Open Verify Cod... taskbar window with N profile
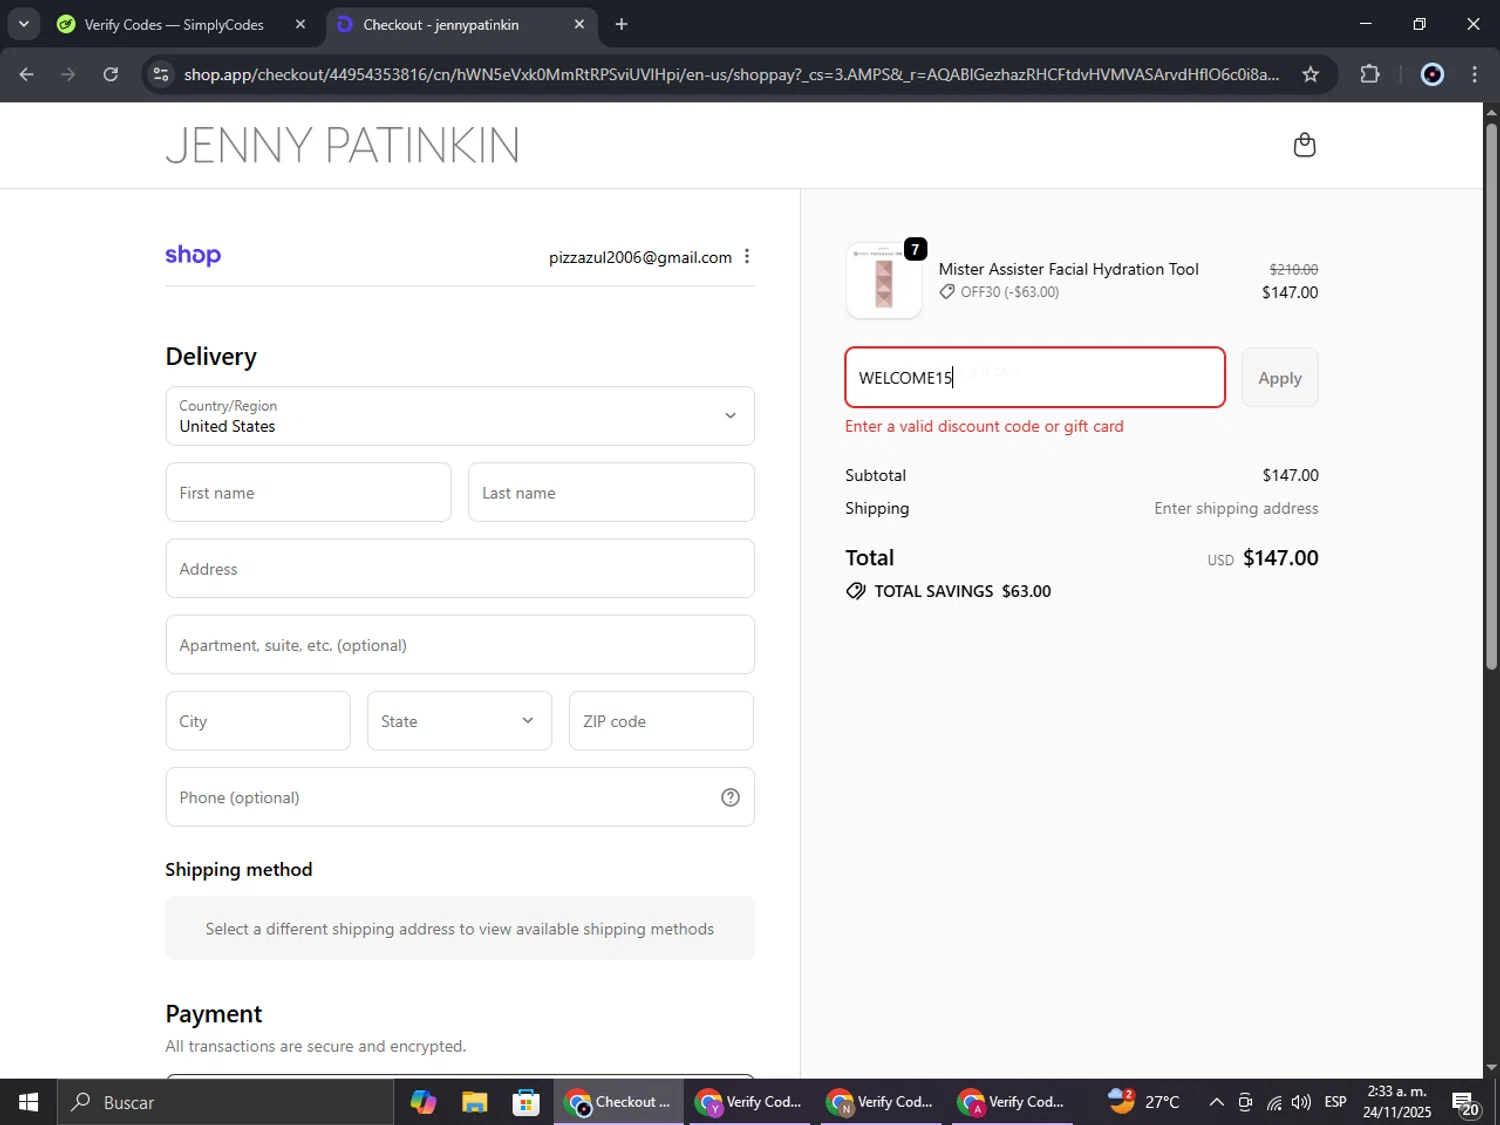The image size is (1500, 1125). (881, 1102)
